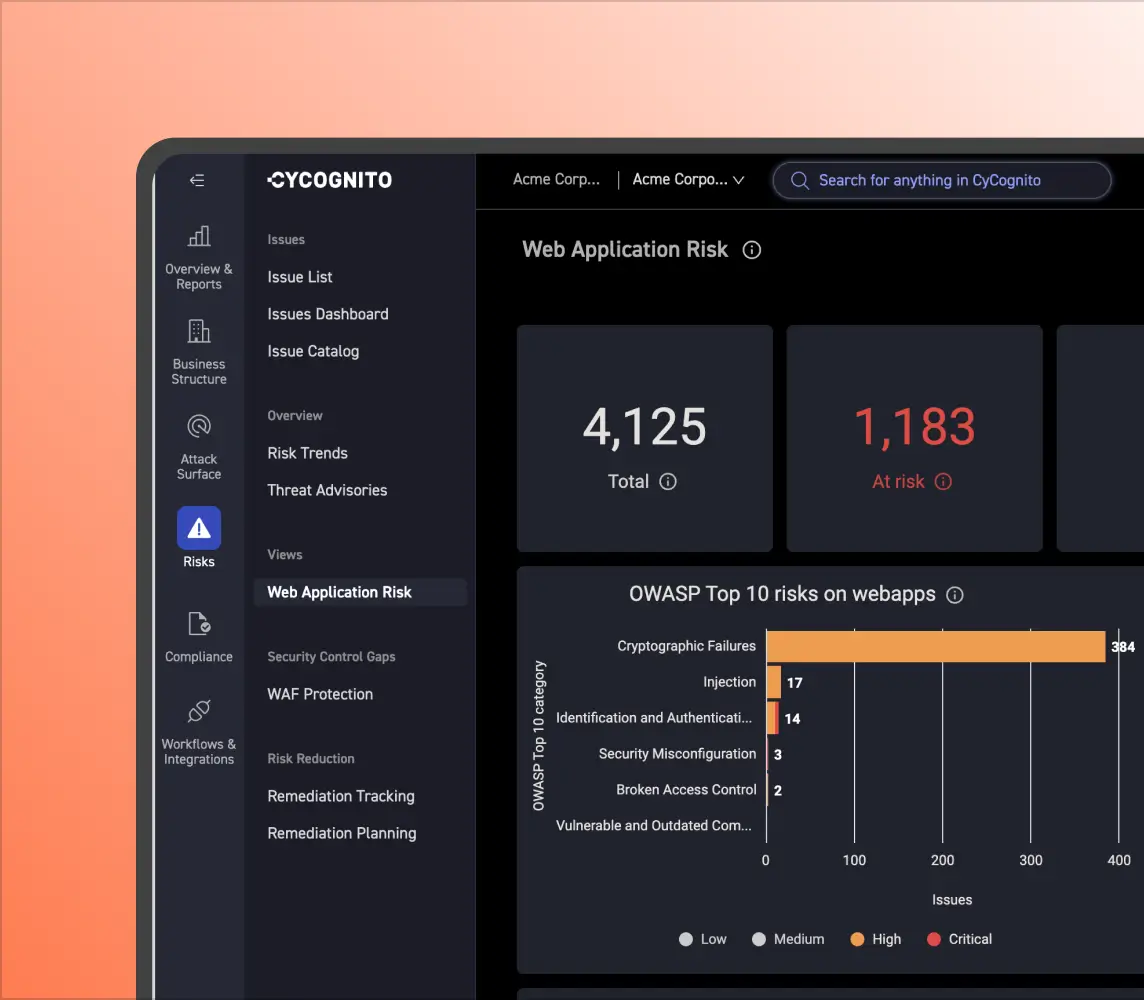
Task: Open the info tooltip next to Web Application Risk
Action: pyautogui.click(x=751, y=250)
